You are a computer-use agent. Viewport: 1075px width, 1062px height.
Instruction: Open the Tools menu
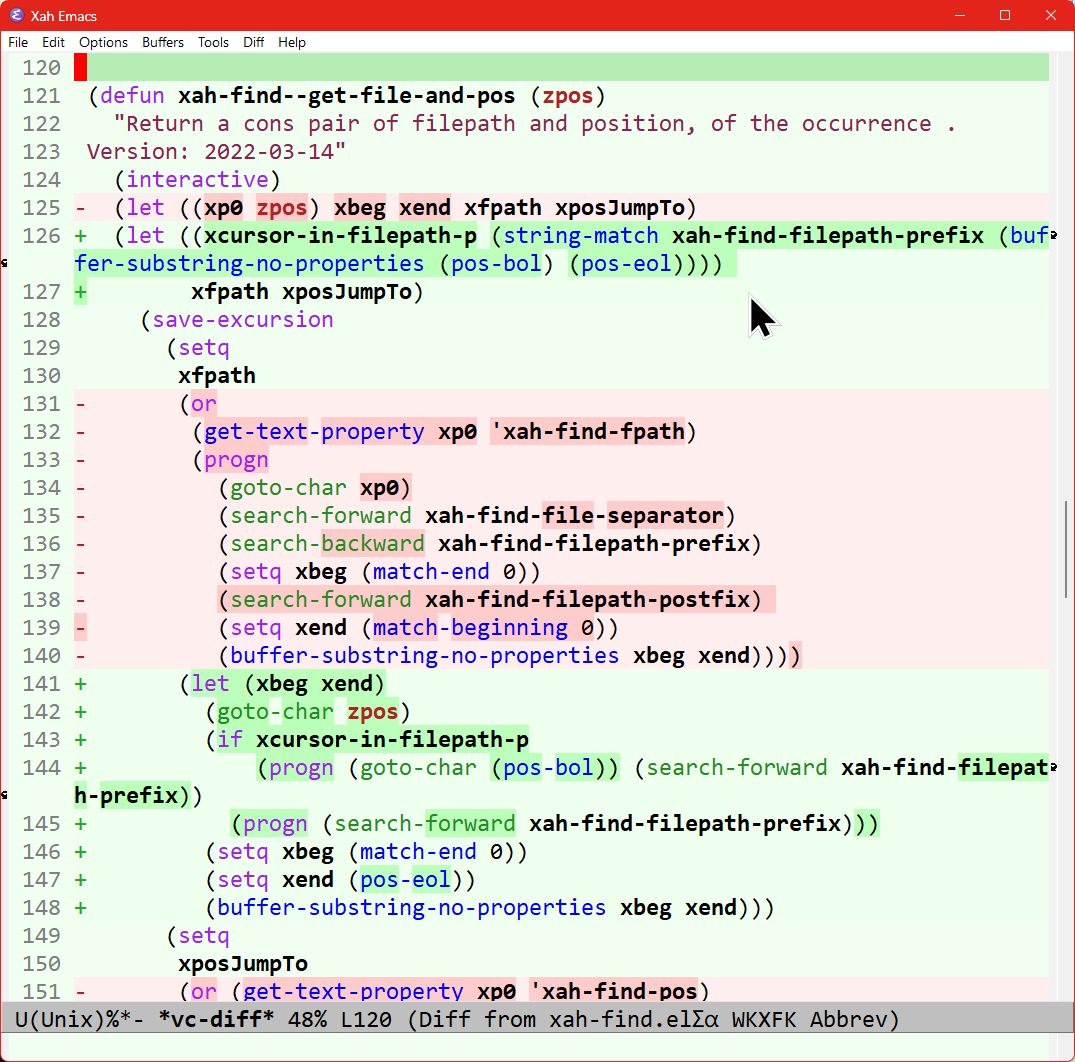click(x=213, y=43)
